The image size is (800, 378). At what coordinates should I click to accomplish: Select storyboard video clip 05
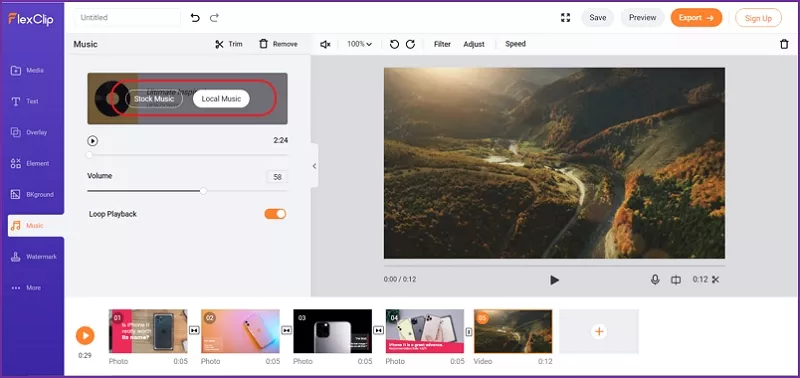coord(513,331)
